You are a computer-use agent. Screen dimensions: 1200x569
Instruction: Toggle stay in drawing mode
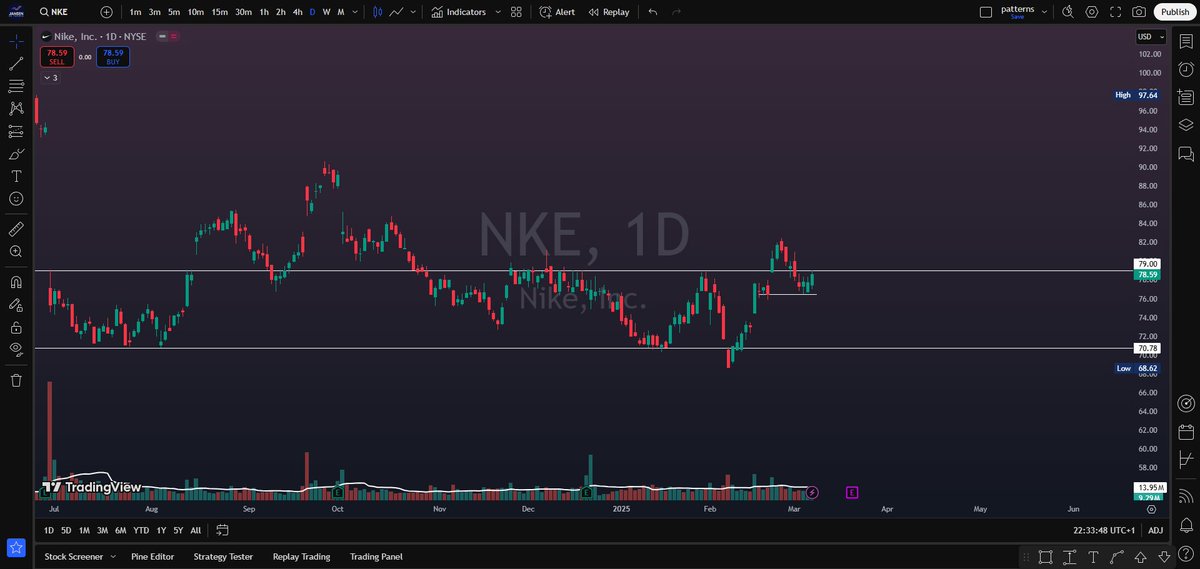click(x=16, y=305)
